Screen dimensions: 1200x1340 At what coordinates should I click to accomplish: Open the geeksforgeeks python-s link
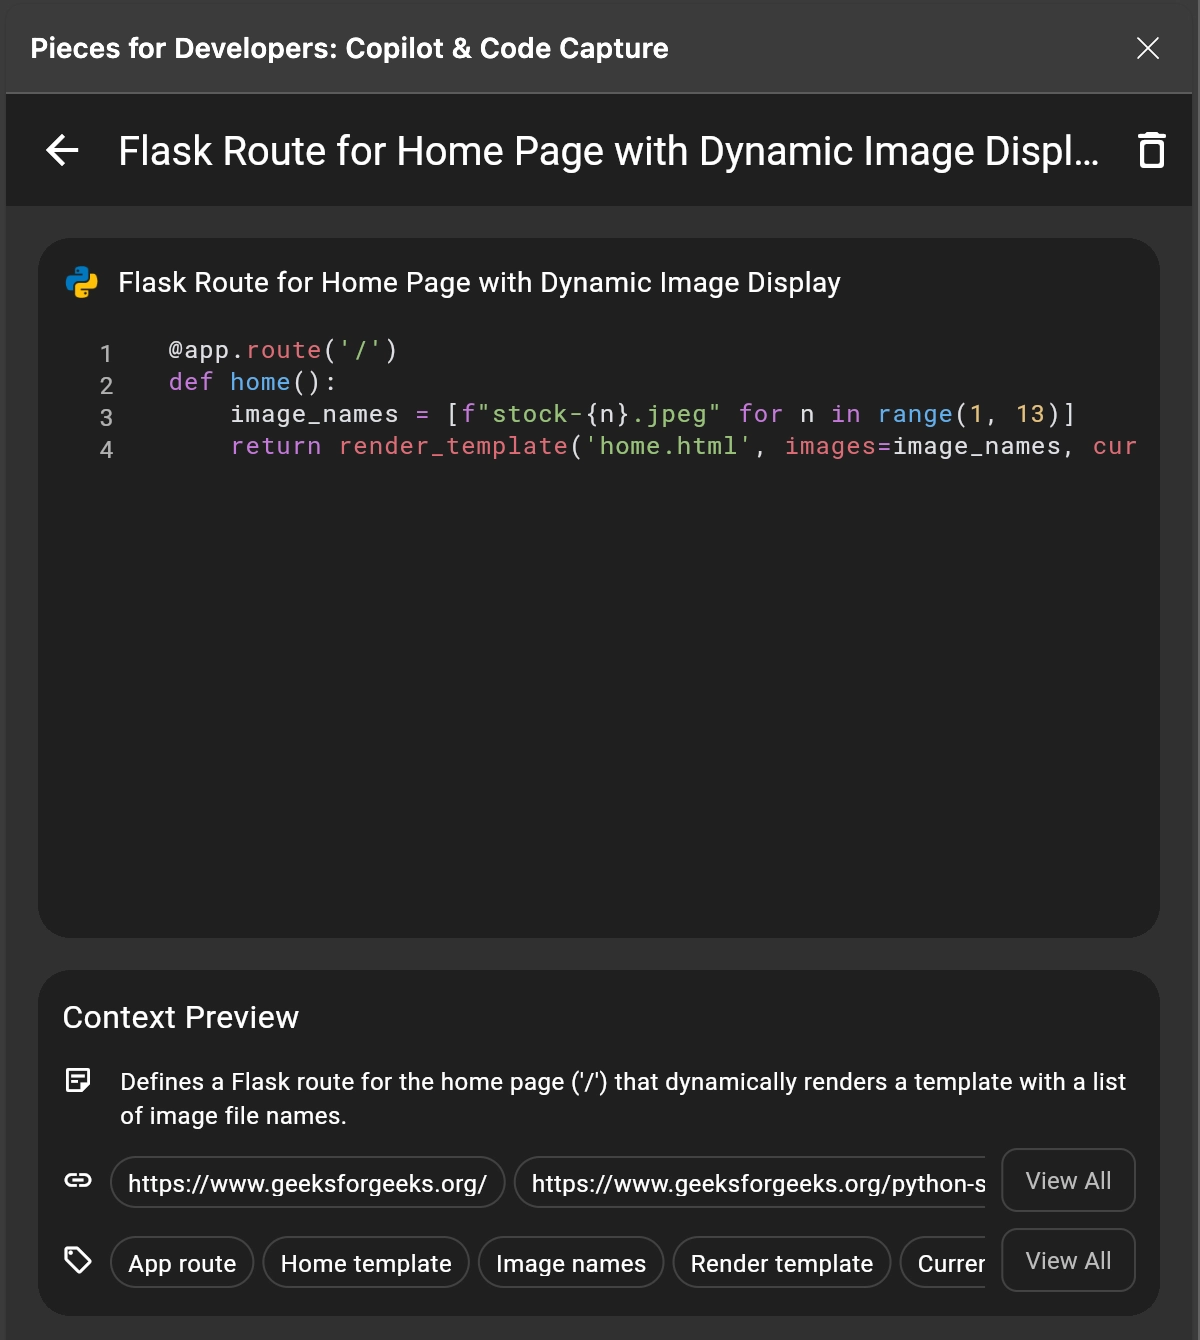tap(750, 1182)
